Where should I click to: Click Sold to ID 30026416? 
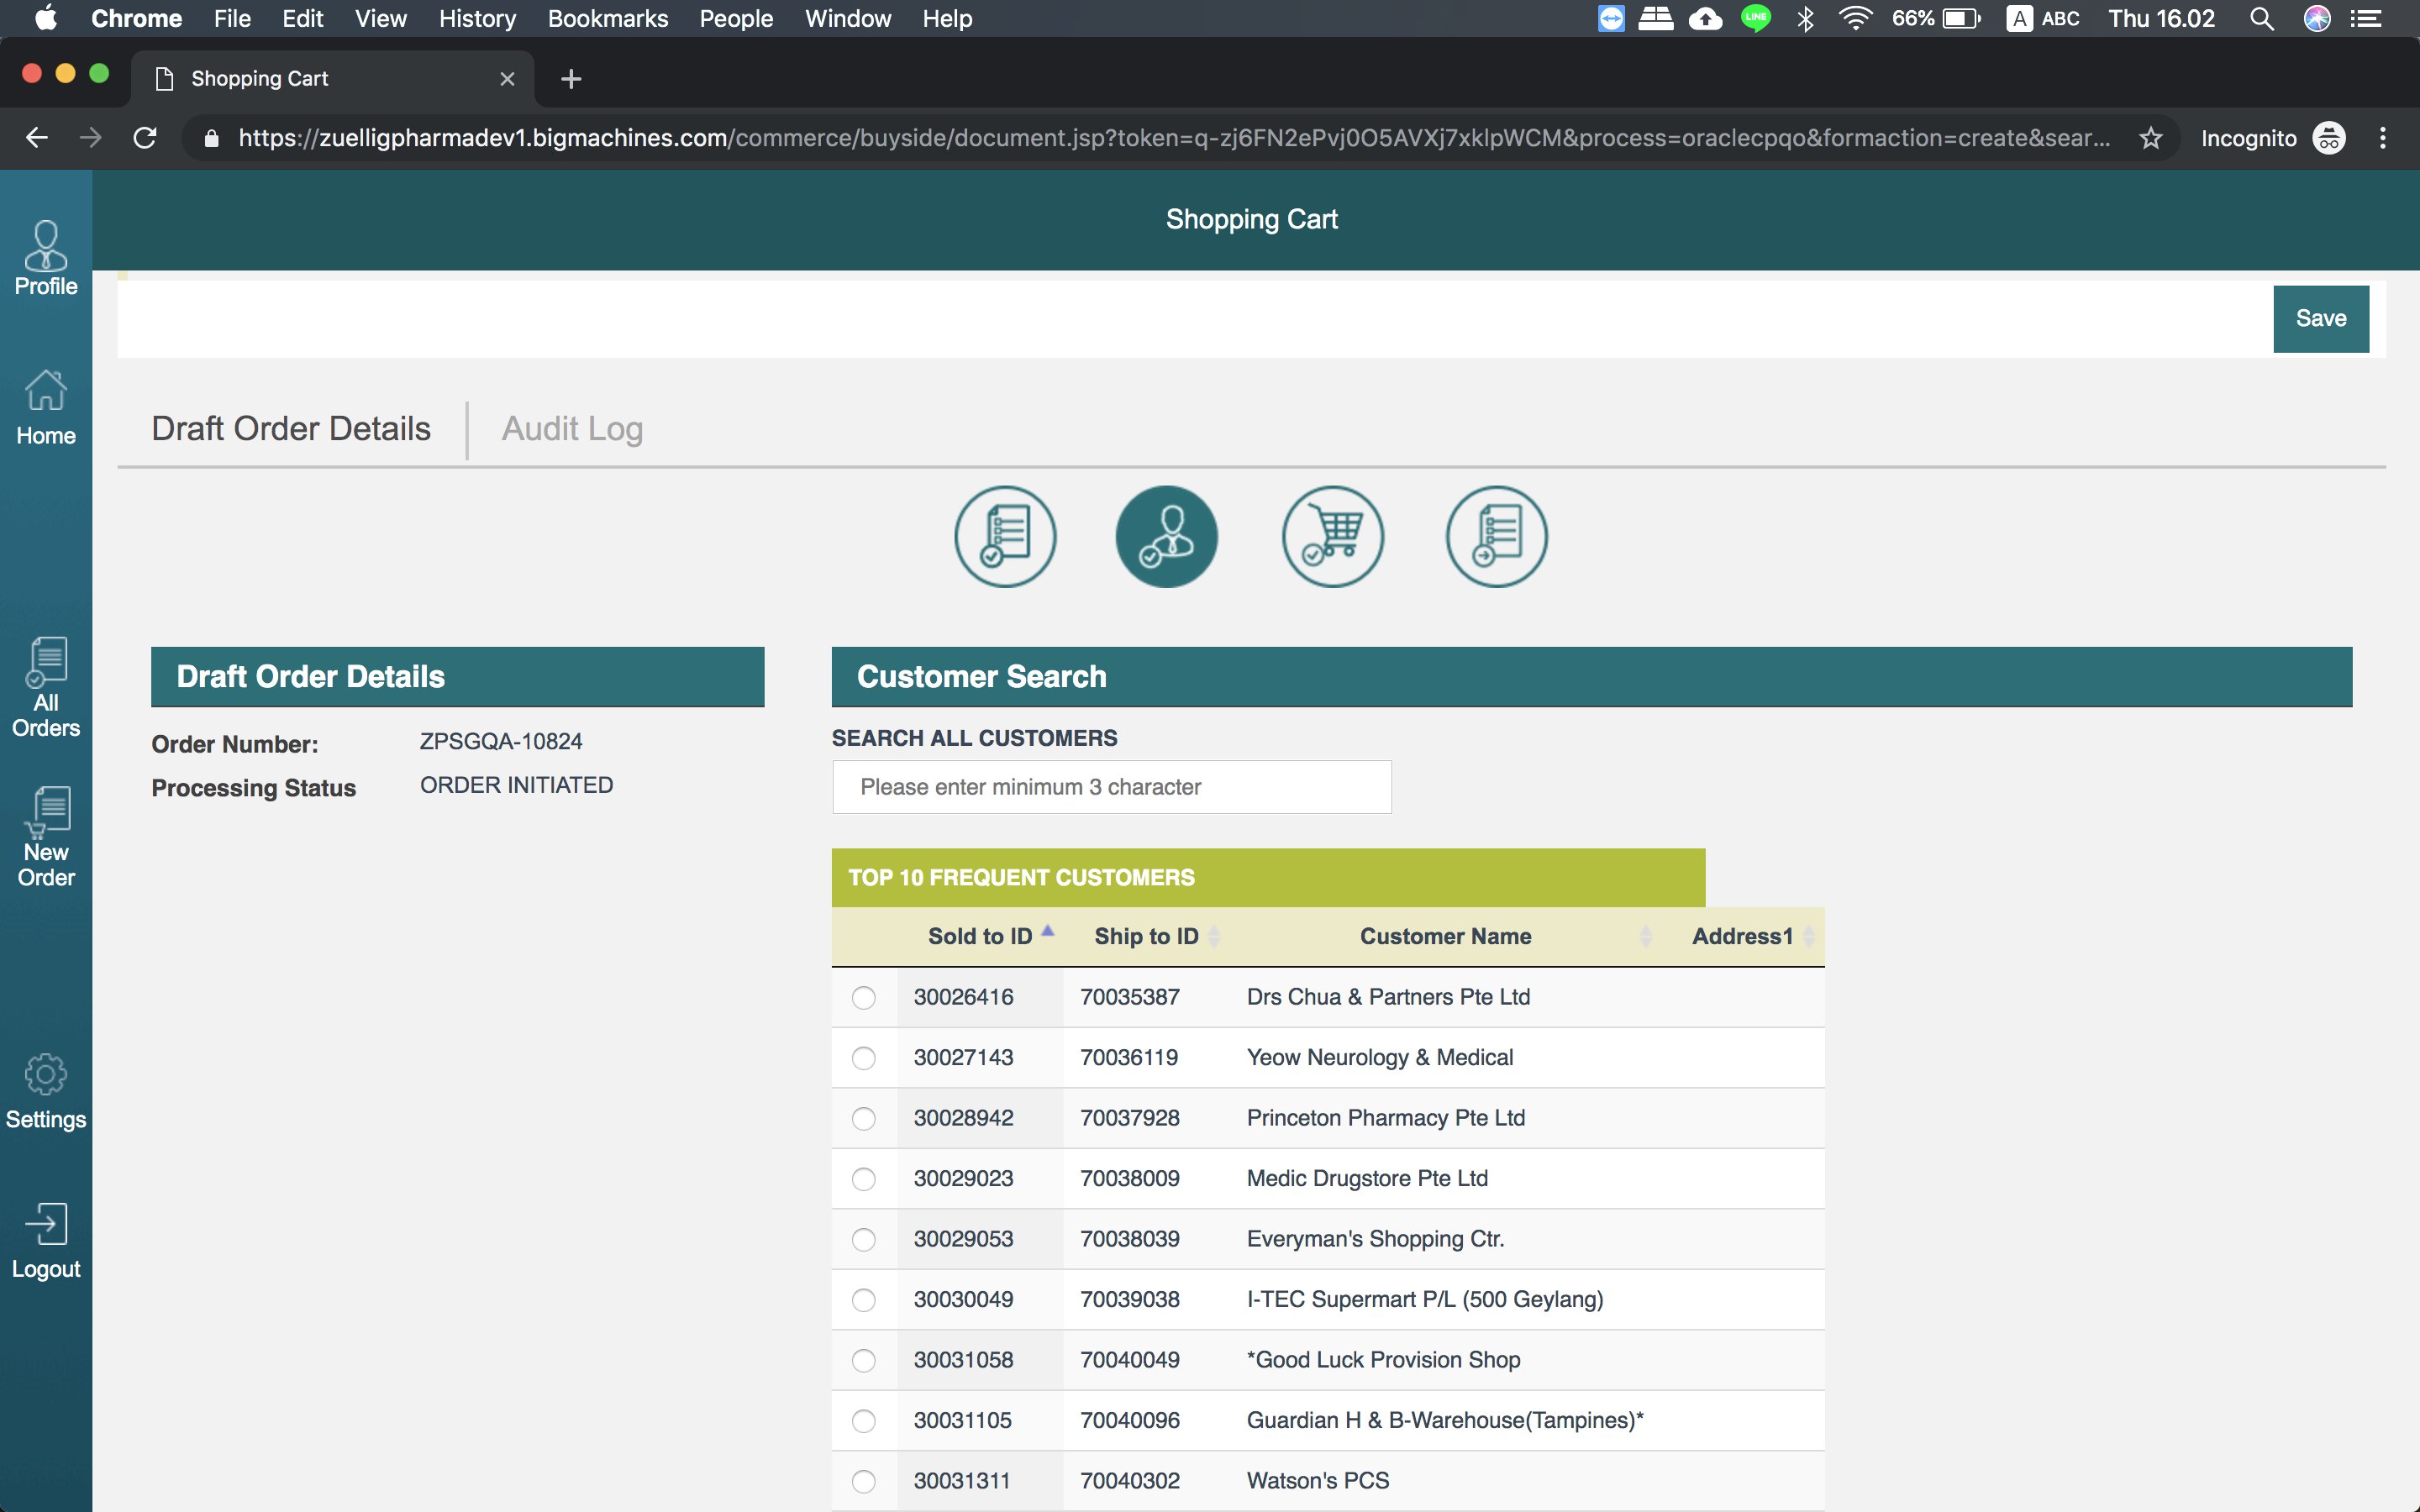(963, 998)
